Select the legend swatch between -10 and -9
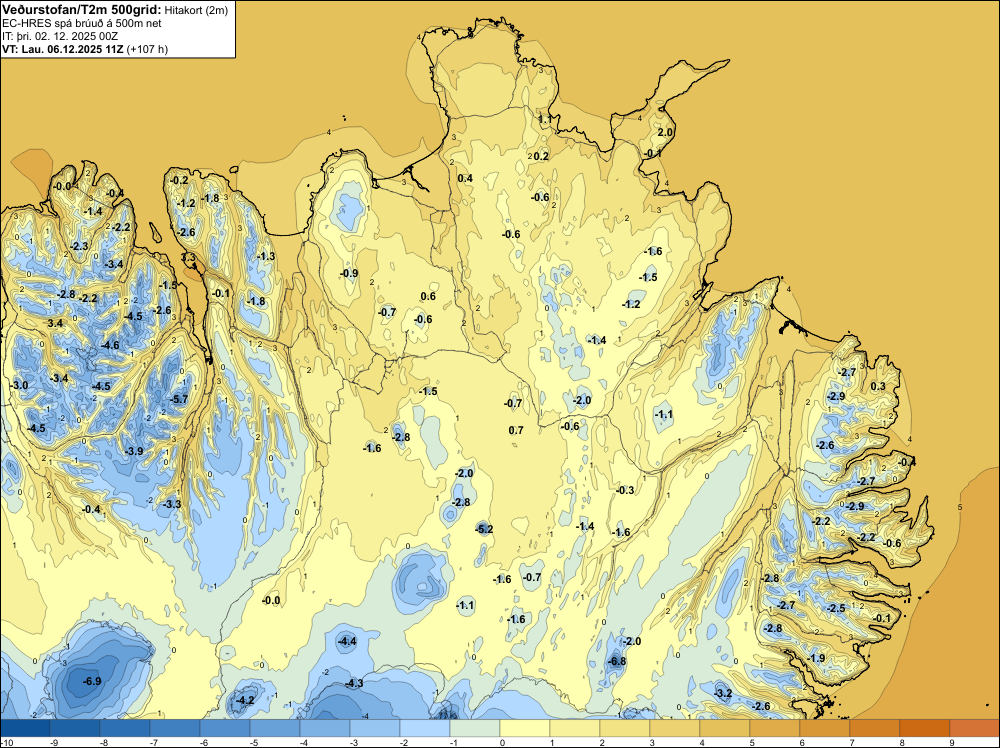This screenshot has width=1000, height=748. point(25,728)
